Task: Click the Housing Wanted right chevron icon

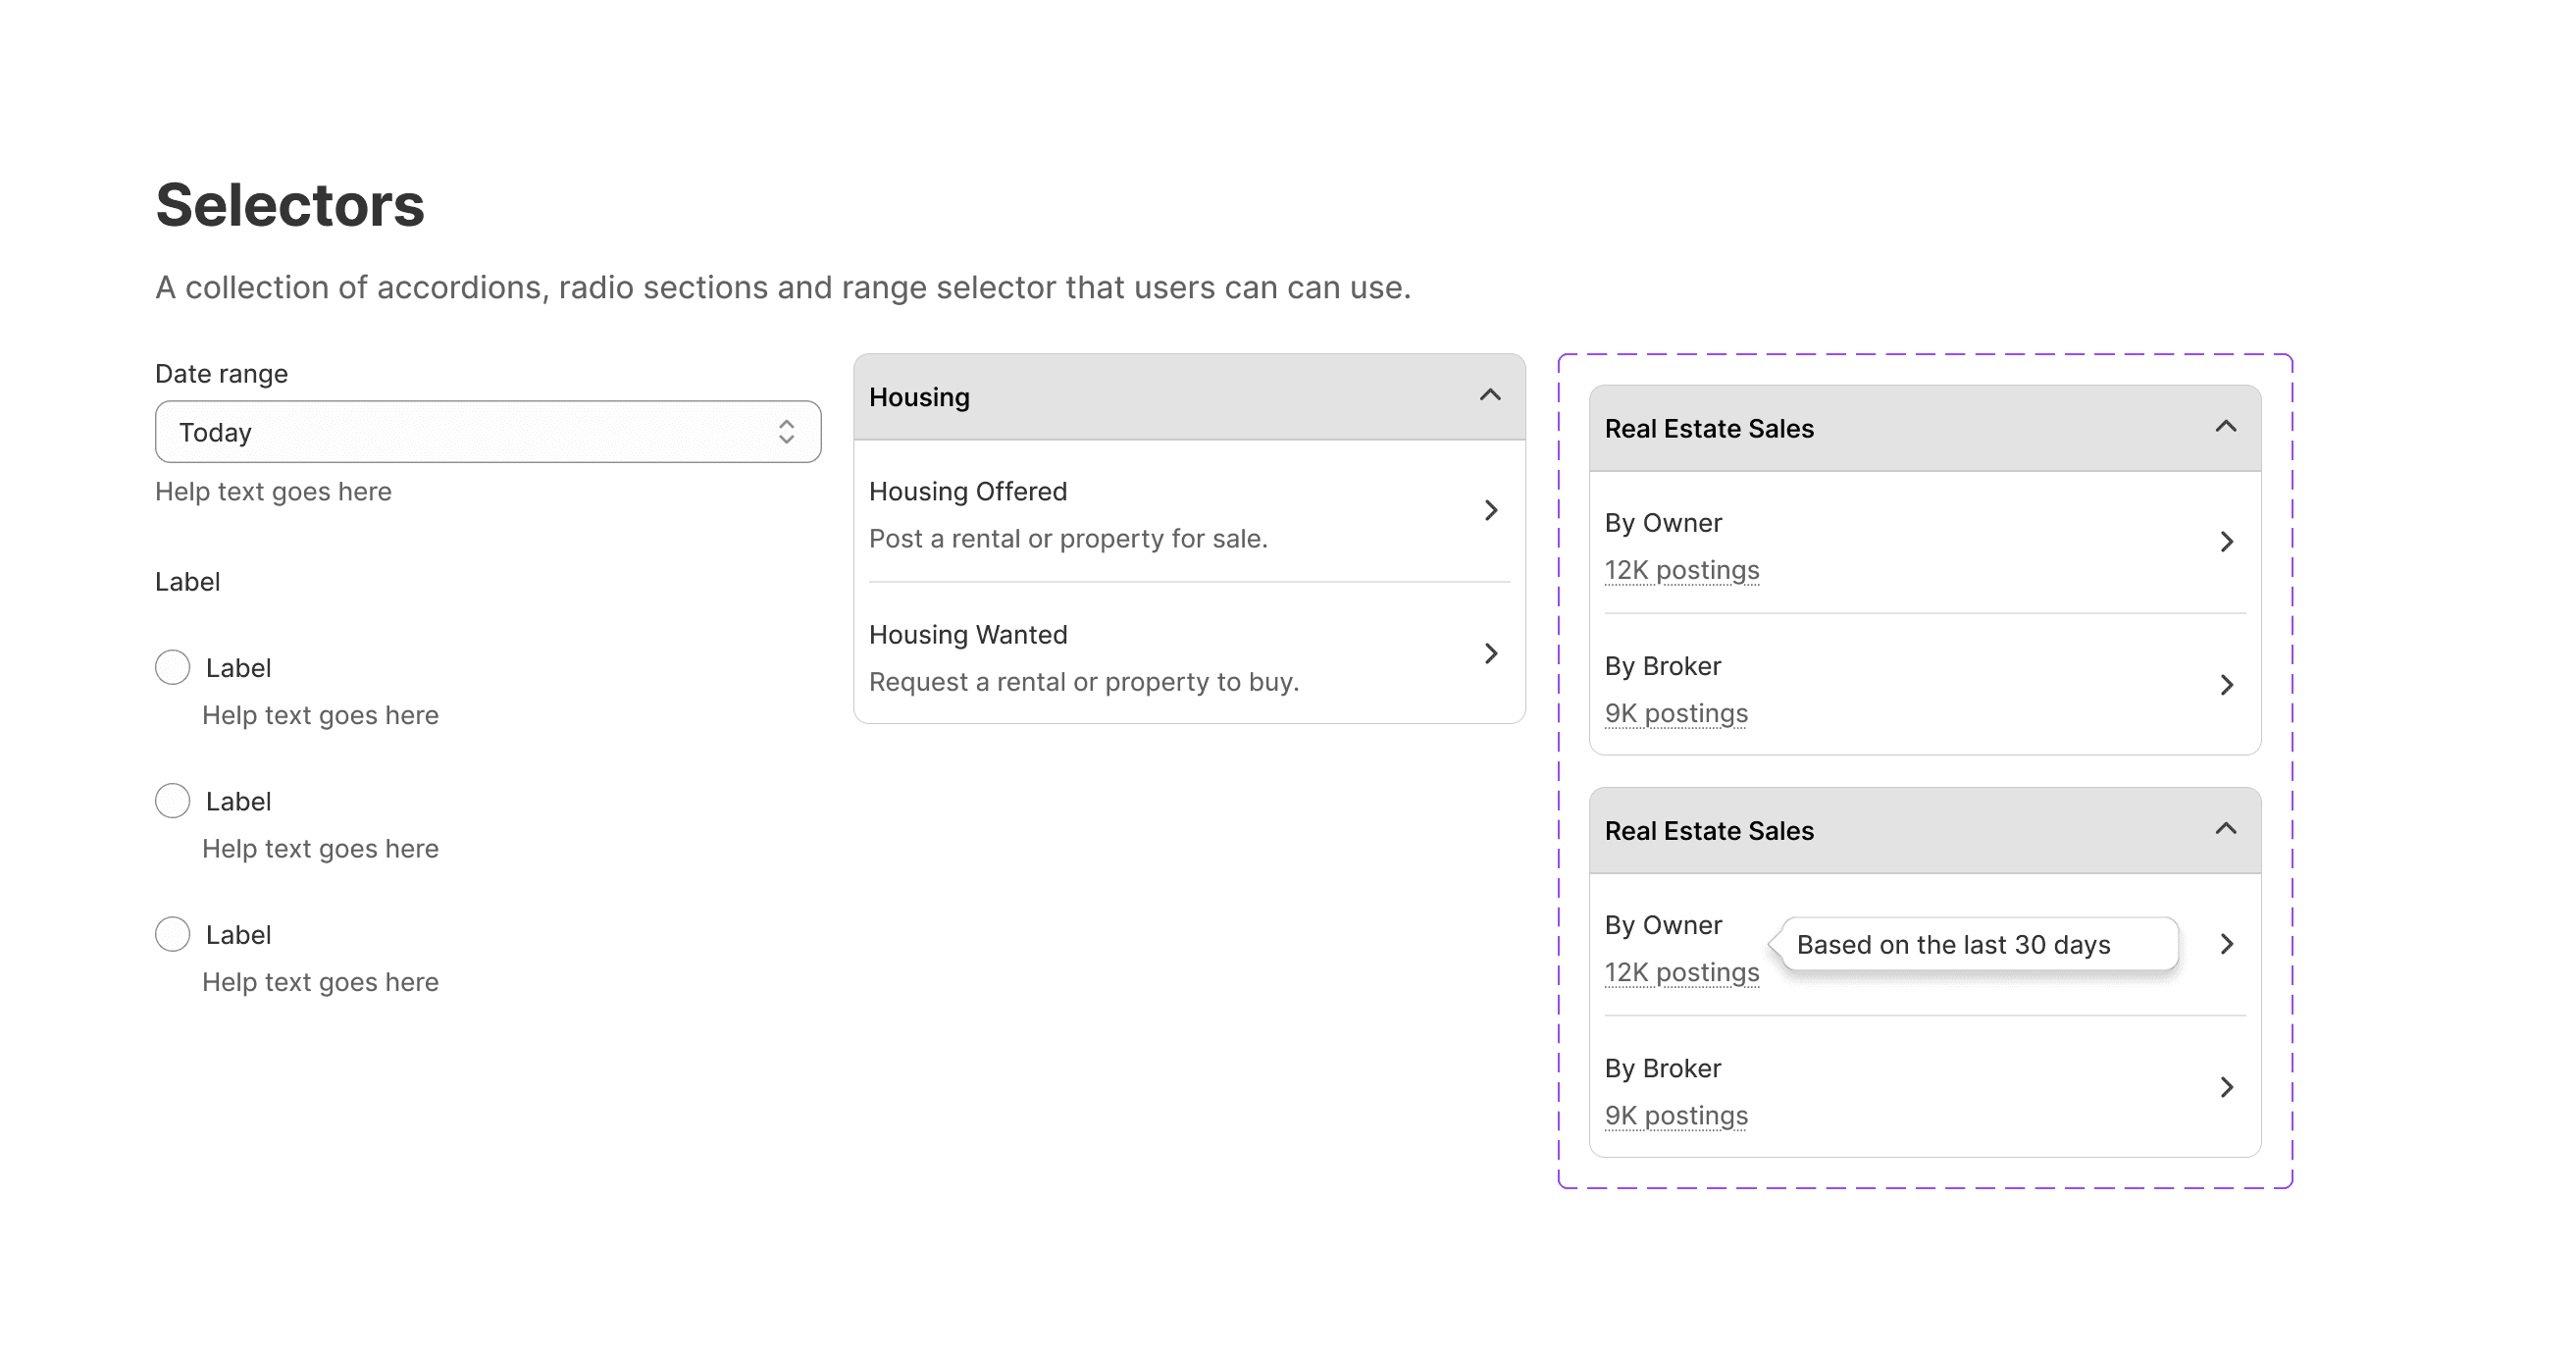Action: (x=1491, y=654)
